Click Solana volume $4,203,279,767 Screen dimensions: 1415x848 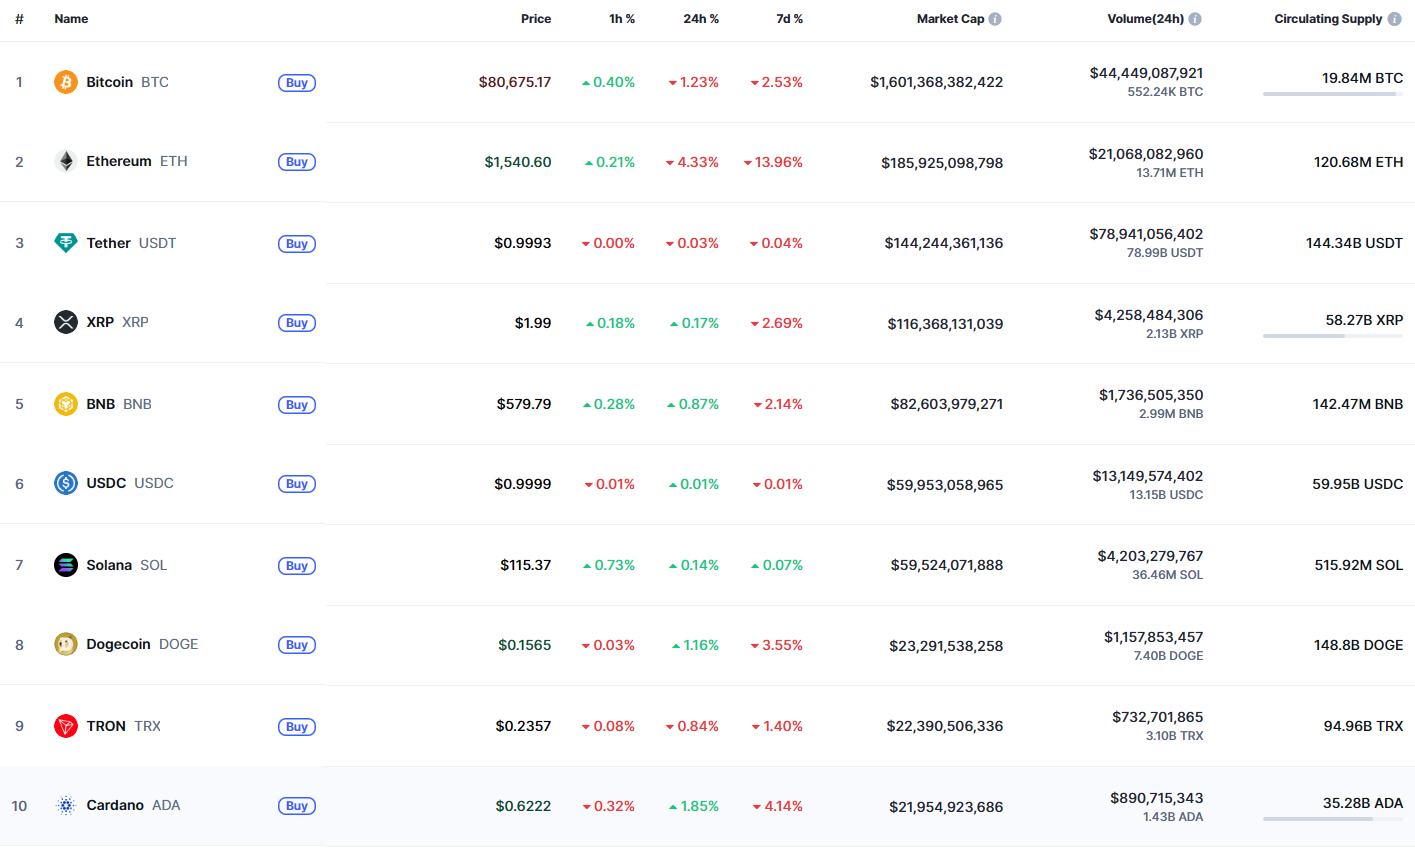coord(1150,556)
